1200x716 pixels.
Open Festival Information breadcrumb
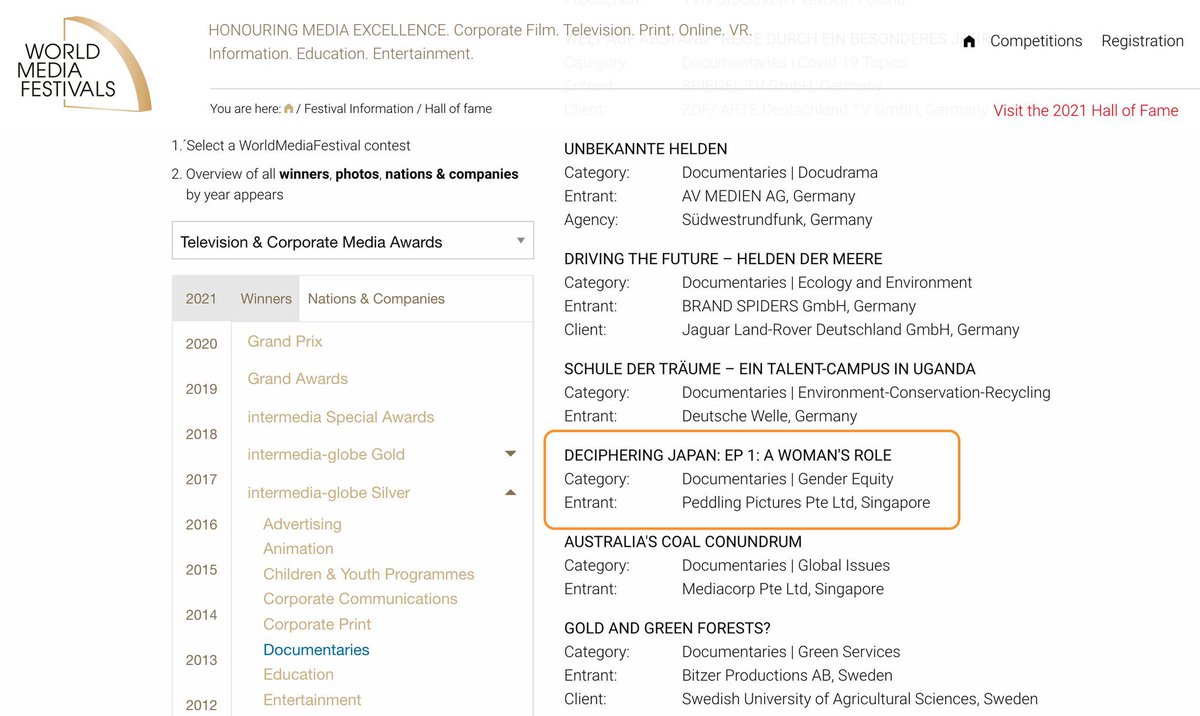coord(358,109)
